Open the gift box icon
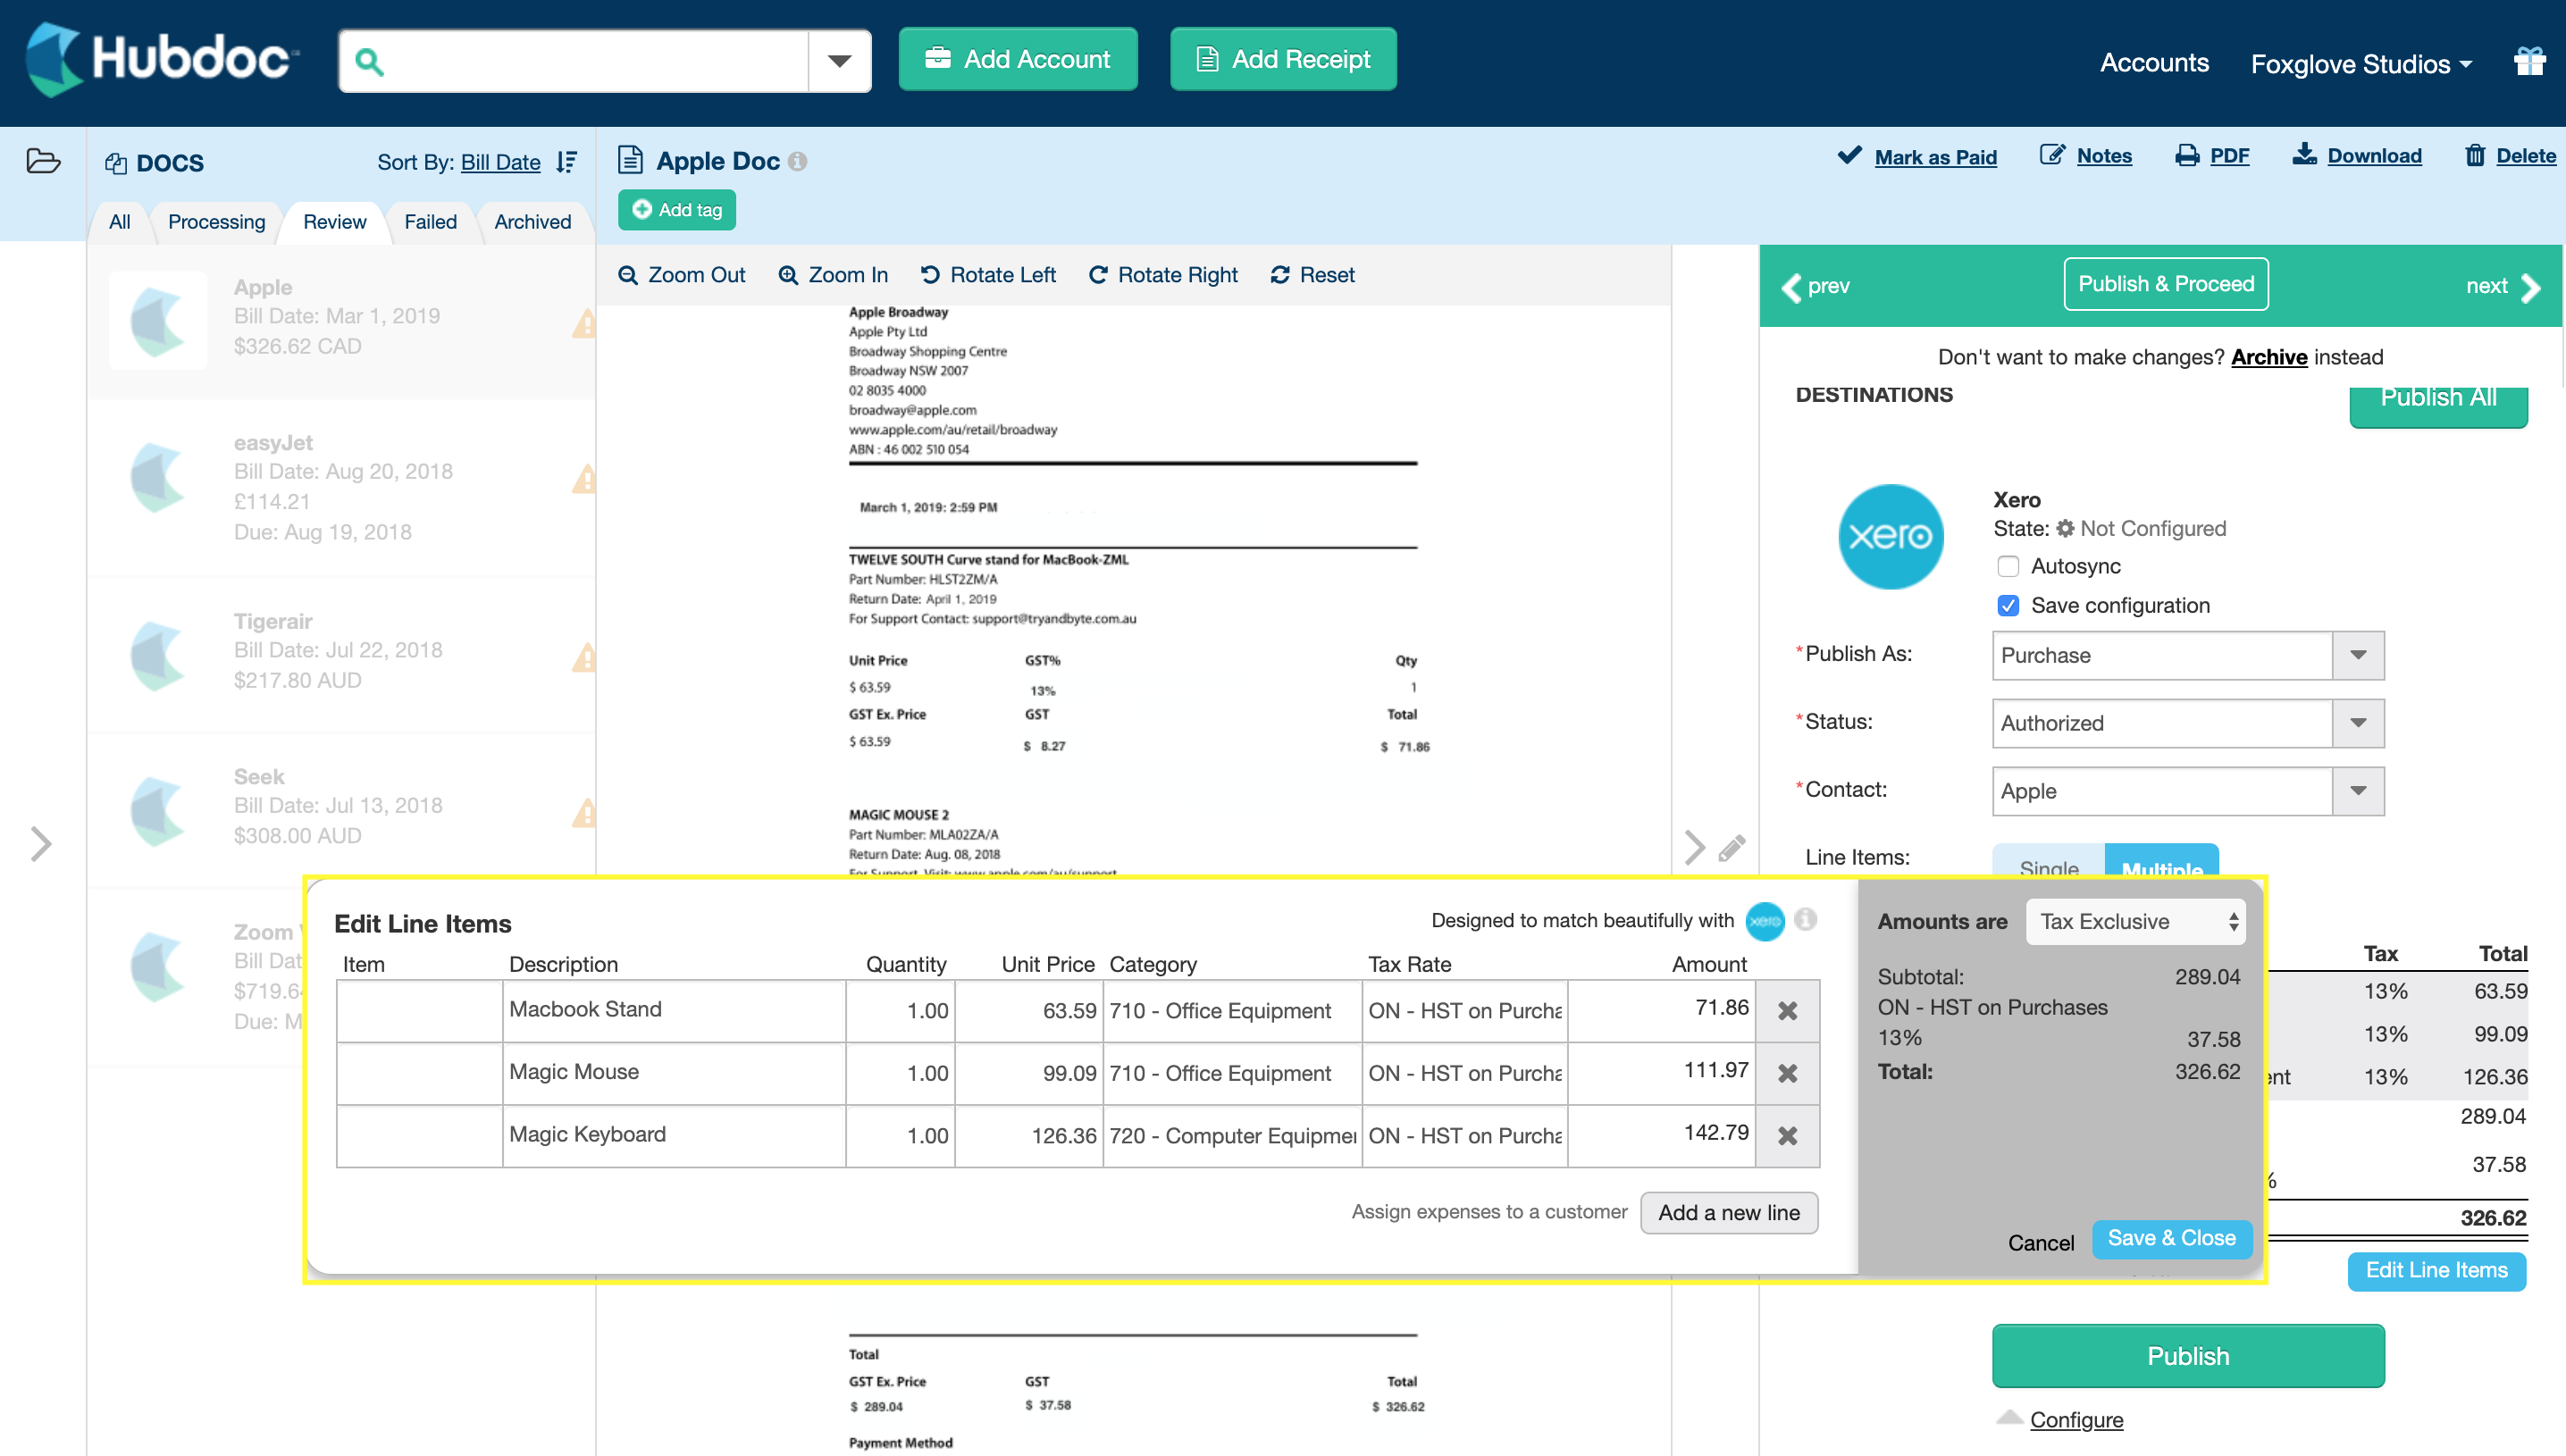2566x1456 pixels. coord(2530,62)
